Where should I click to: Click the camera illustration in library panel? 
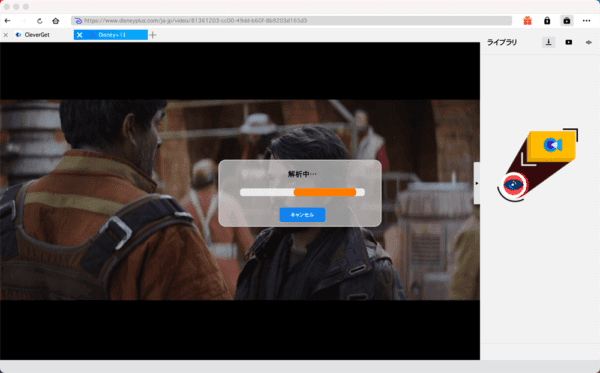click(538, 165)
